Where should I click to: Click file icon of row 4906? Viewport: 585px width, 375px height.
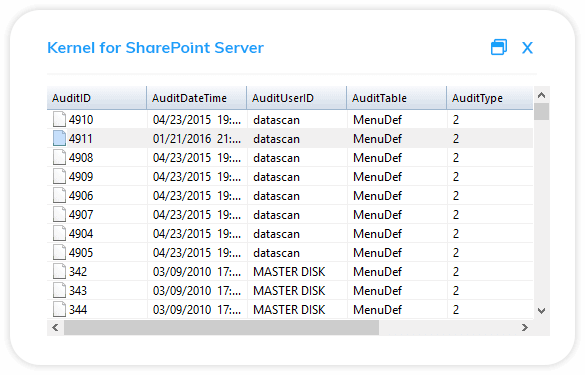(59, 196)
